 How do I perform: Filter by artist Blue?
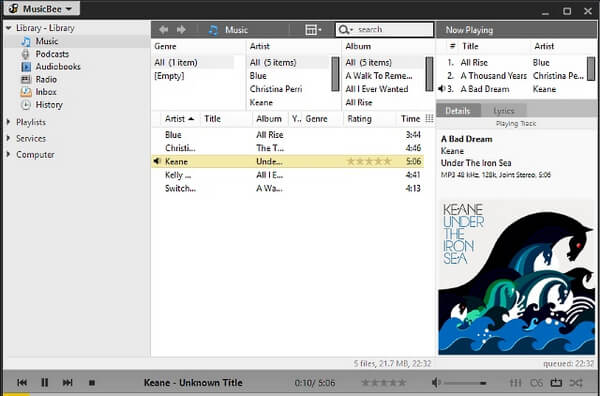coord(258,76)
